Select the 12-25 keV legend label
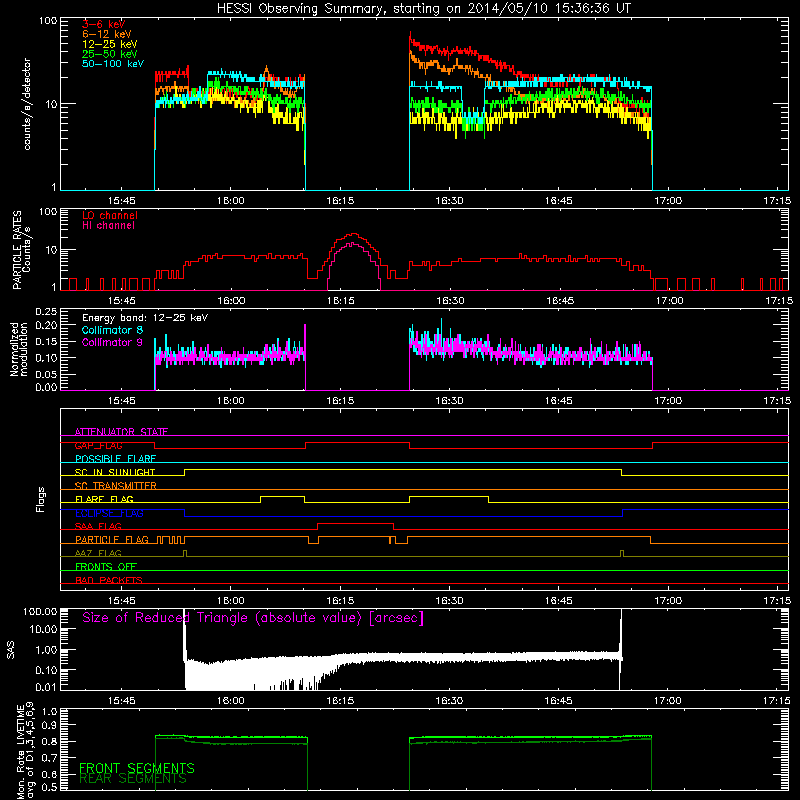The image size is (800, 800). click(109, 44)
